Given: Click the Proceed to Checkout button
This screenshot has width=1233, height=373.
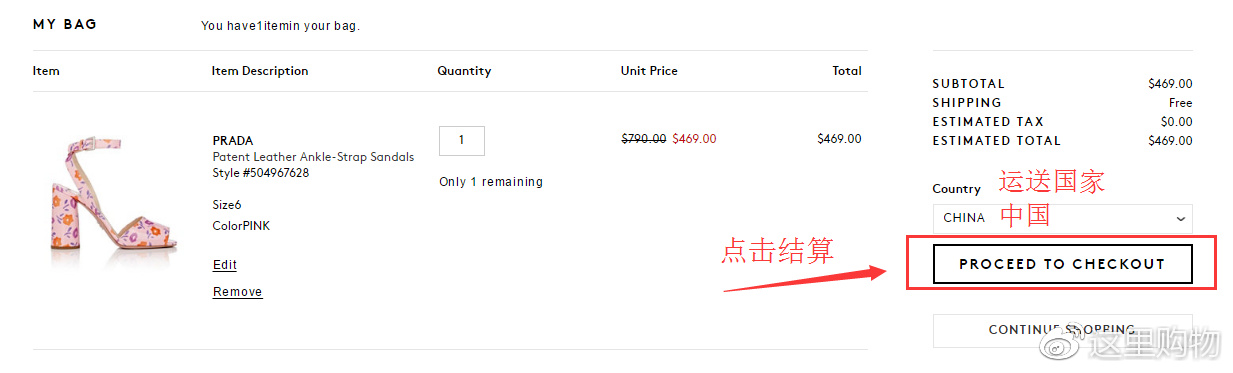Looking at the screenshot, I should pos(1062,264).
